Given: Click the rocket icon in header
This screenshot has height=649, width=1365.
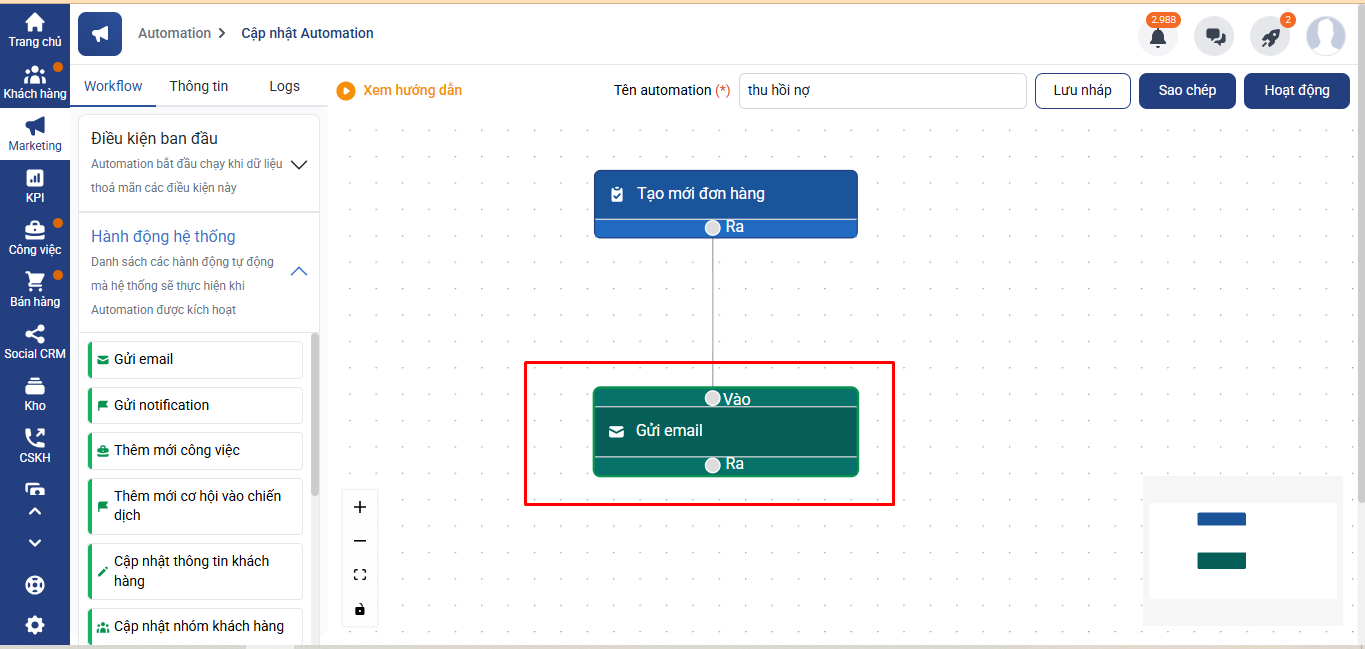Looking at the screenshot, I should click(x=1270, y=37).
